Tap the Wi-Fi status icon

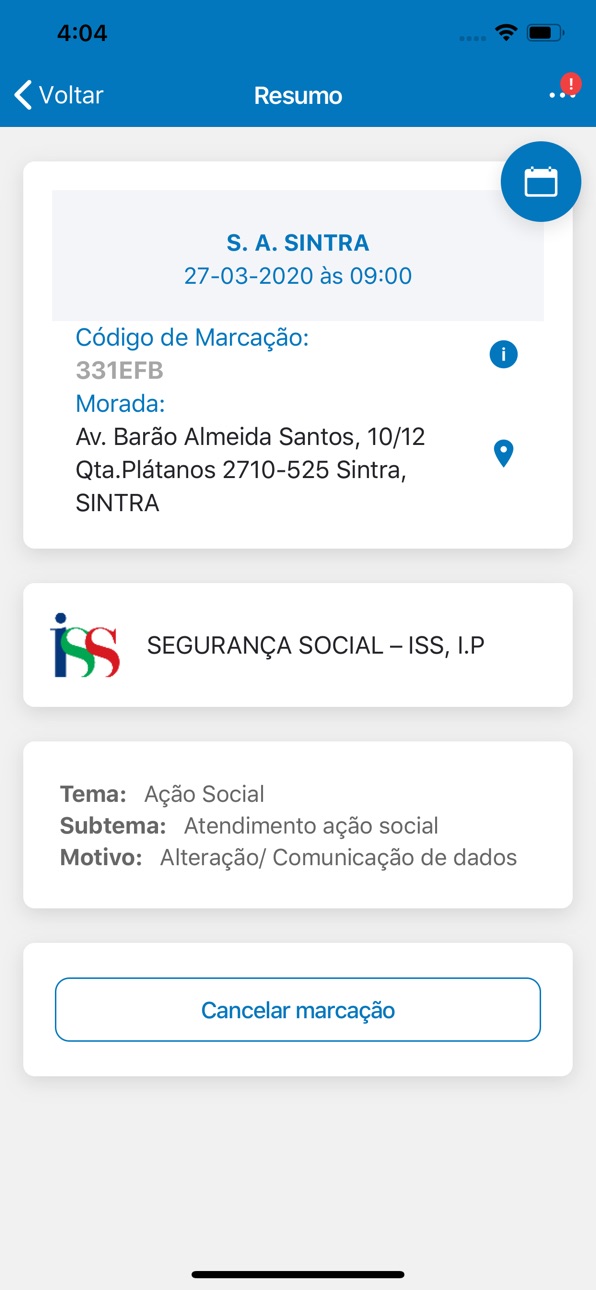coord(506,33)
